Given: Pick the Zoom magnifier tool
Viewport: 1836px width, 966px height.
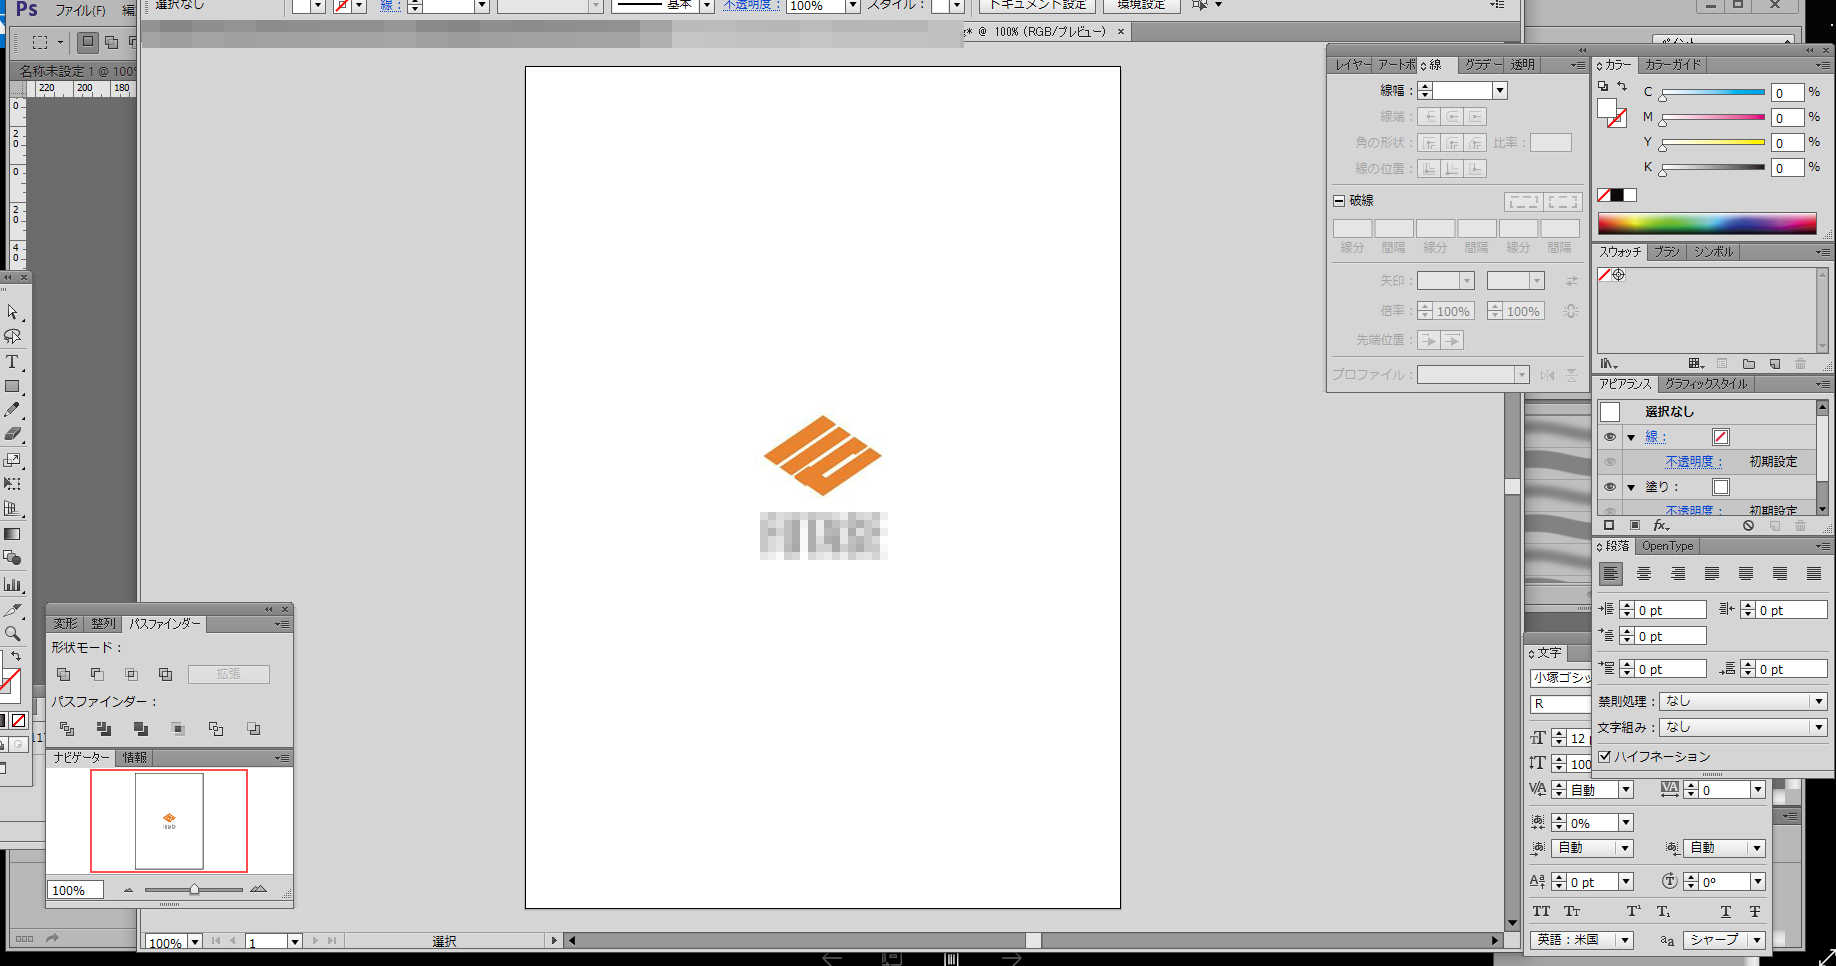Looking at the screenshot, I should point(12,634).
